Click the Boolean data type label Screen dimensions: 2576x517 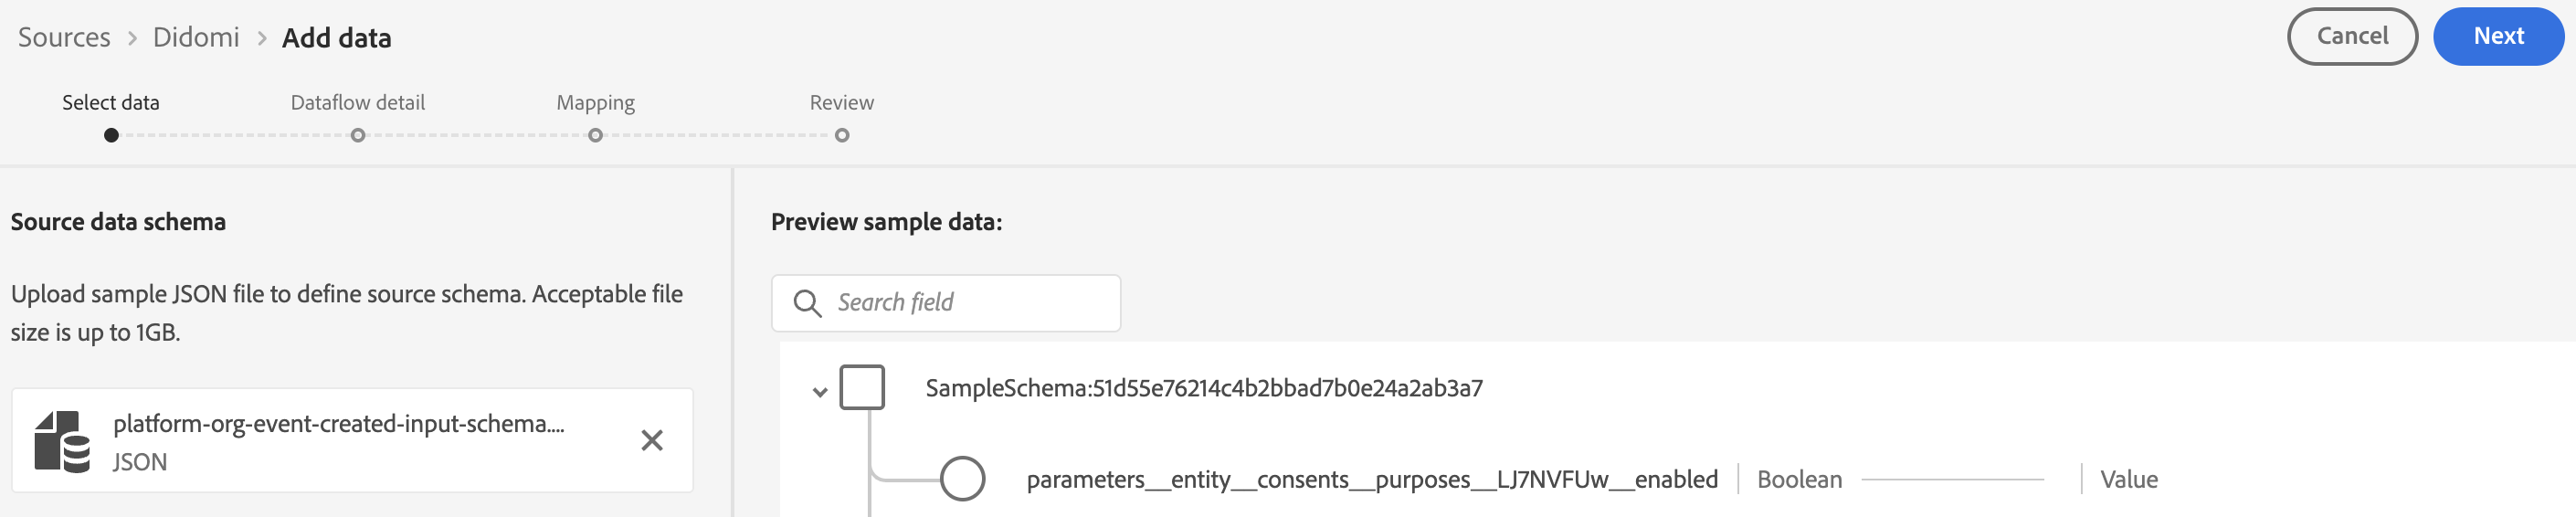(1799, 480)
